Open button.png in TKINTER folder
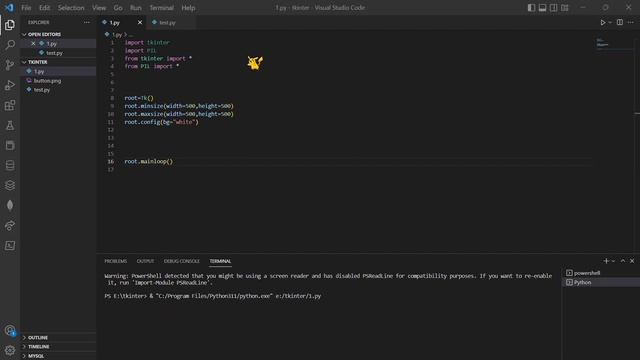Screen dimensions: 640x360 (47, 81)
